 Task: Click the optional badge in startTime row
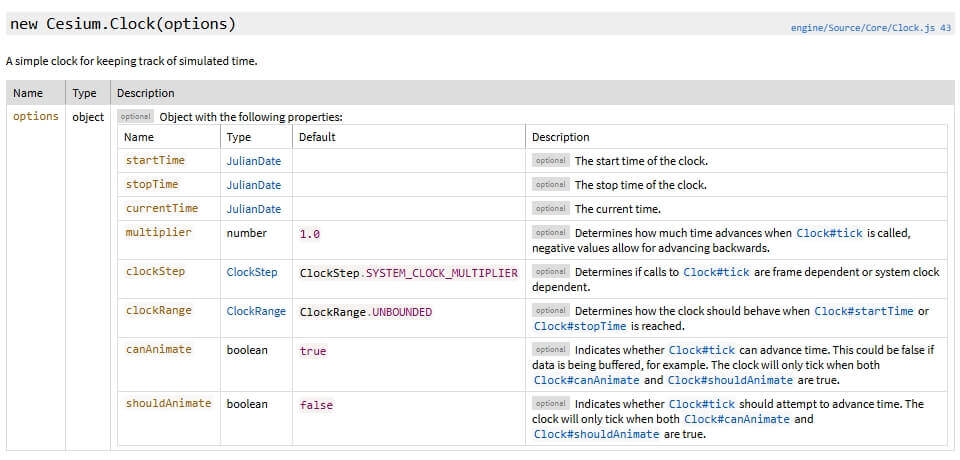point(550,160)
